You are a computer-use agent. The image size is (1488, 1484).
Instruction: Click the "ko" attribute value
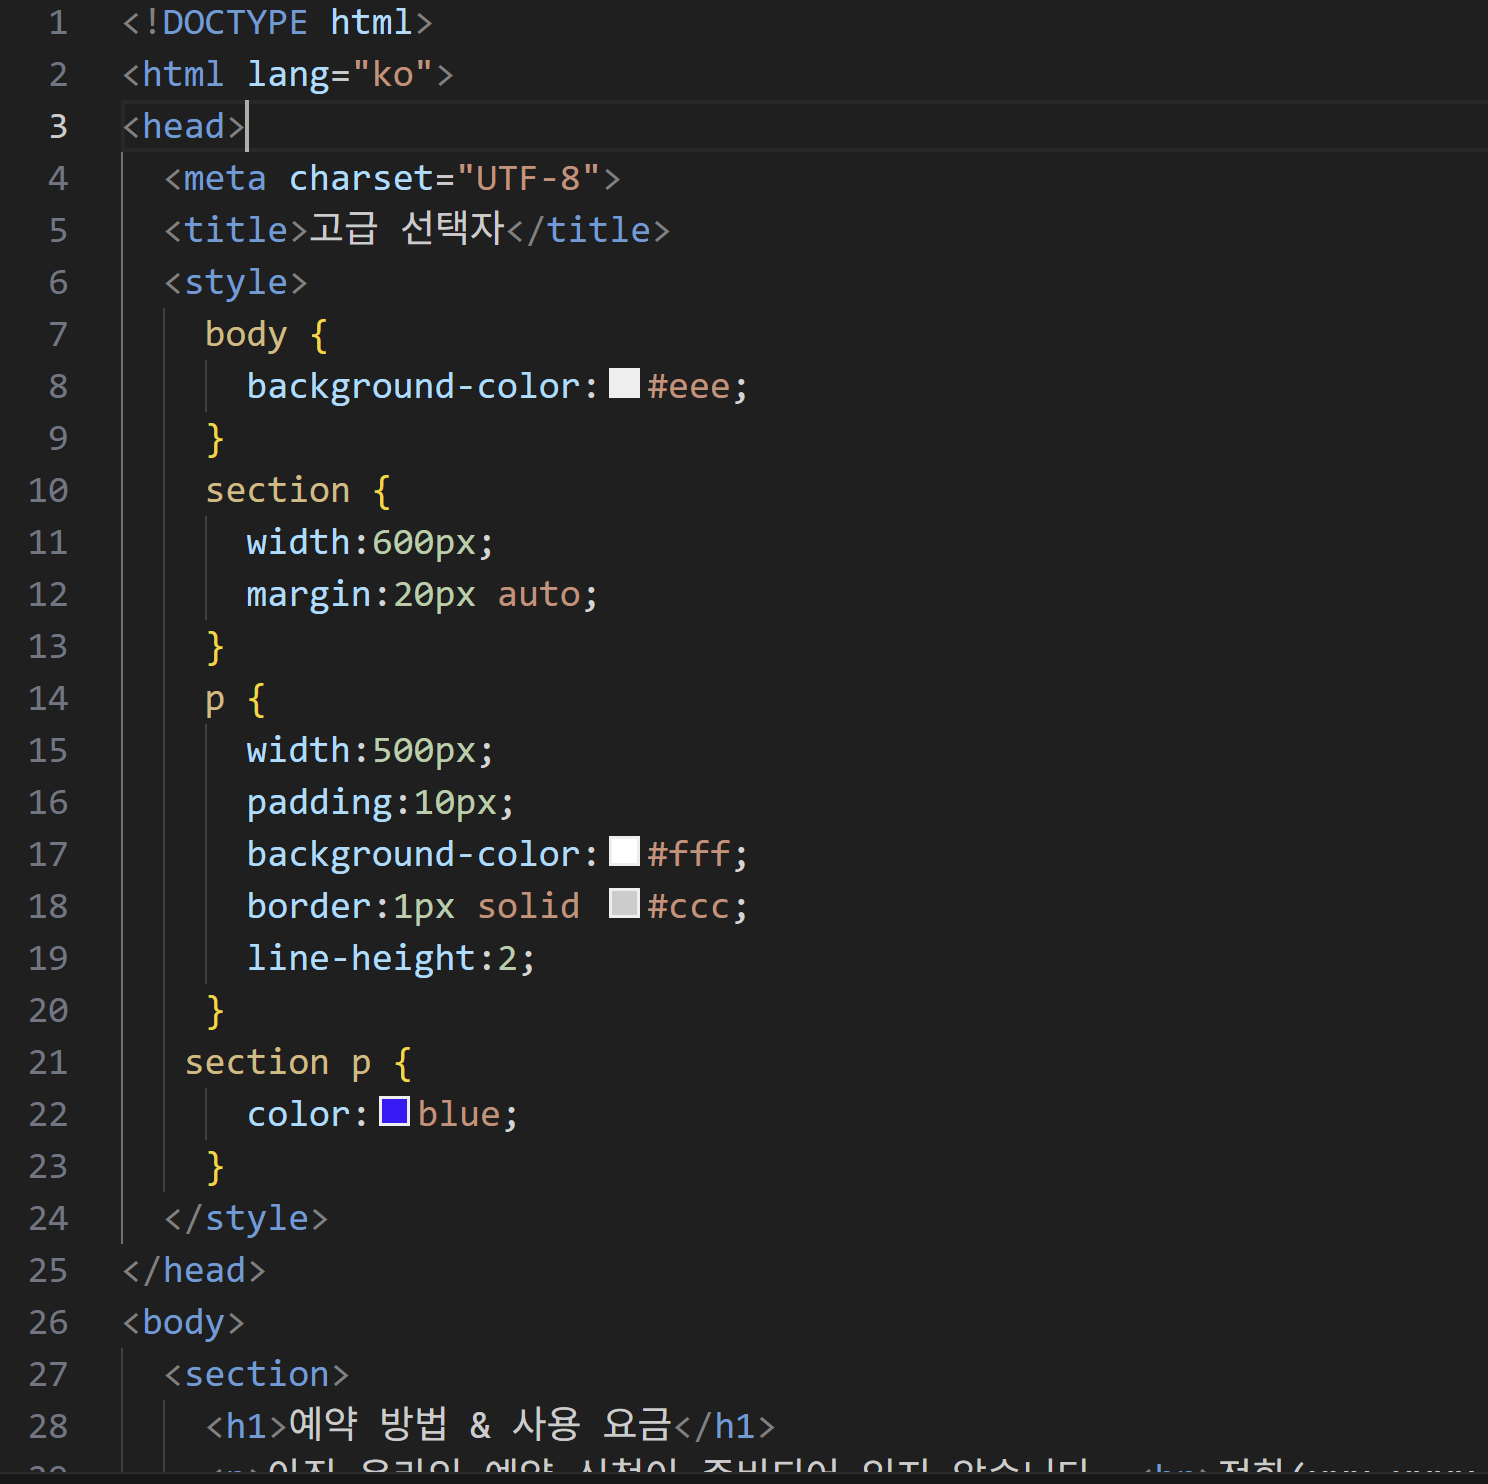[393, 74]
